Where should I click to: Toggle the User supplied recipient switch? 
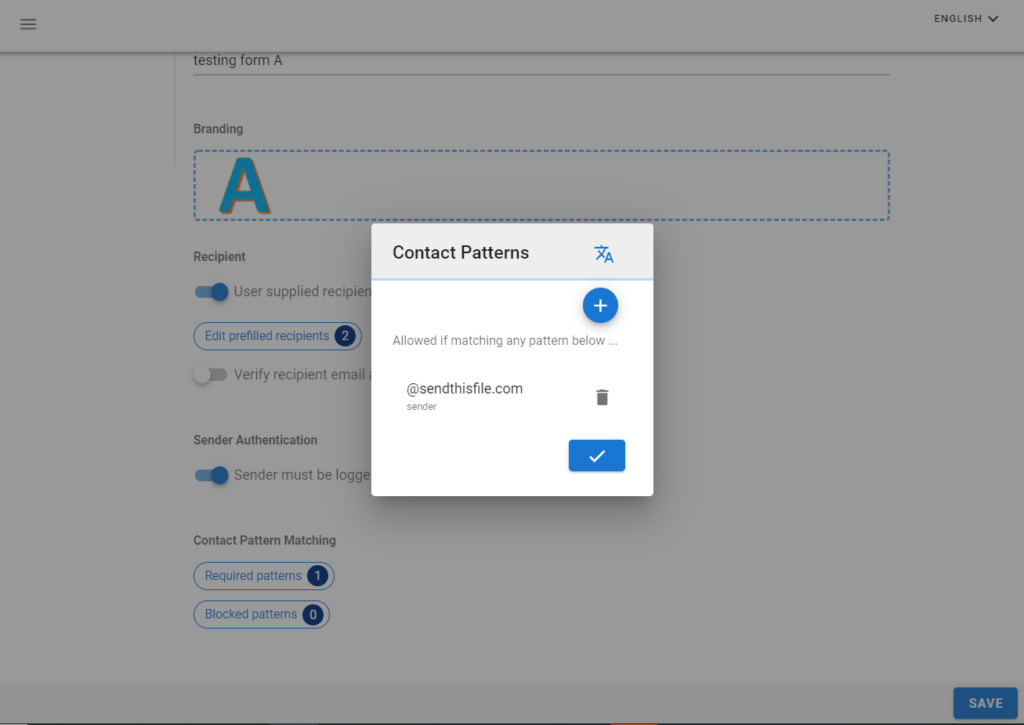click(212, 292)
